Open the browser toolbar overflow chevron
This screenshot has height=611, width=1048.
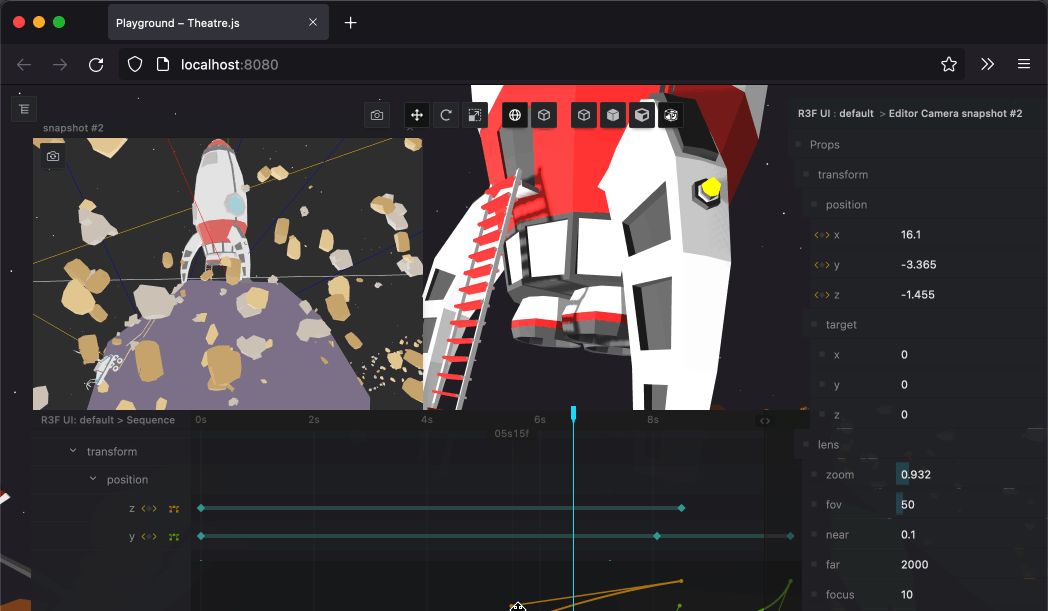click(987, 64)
